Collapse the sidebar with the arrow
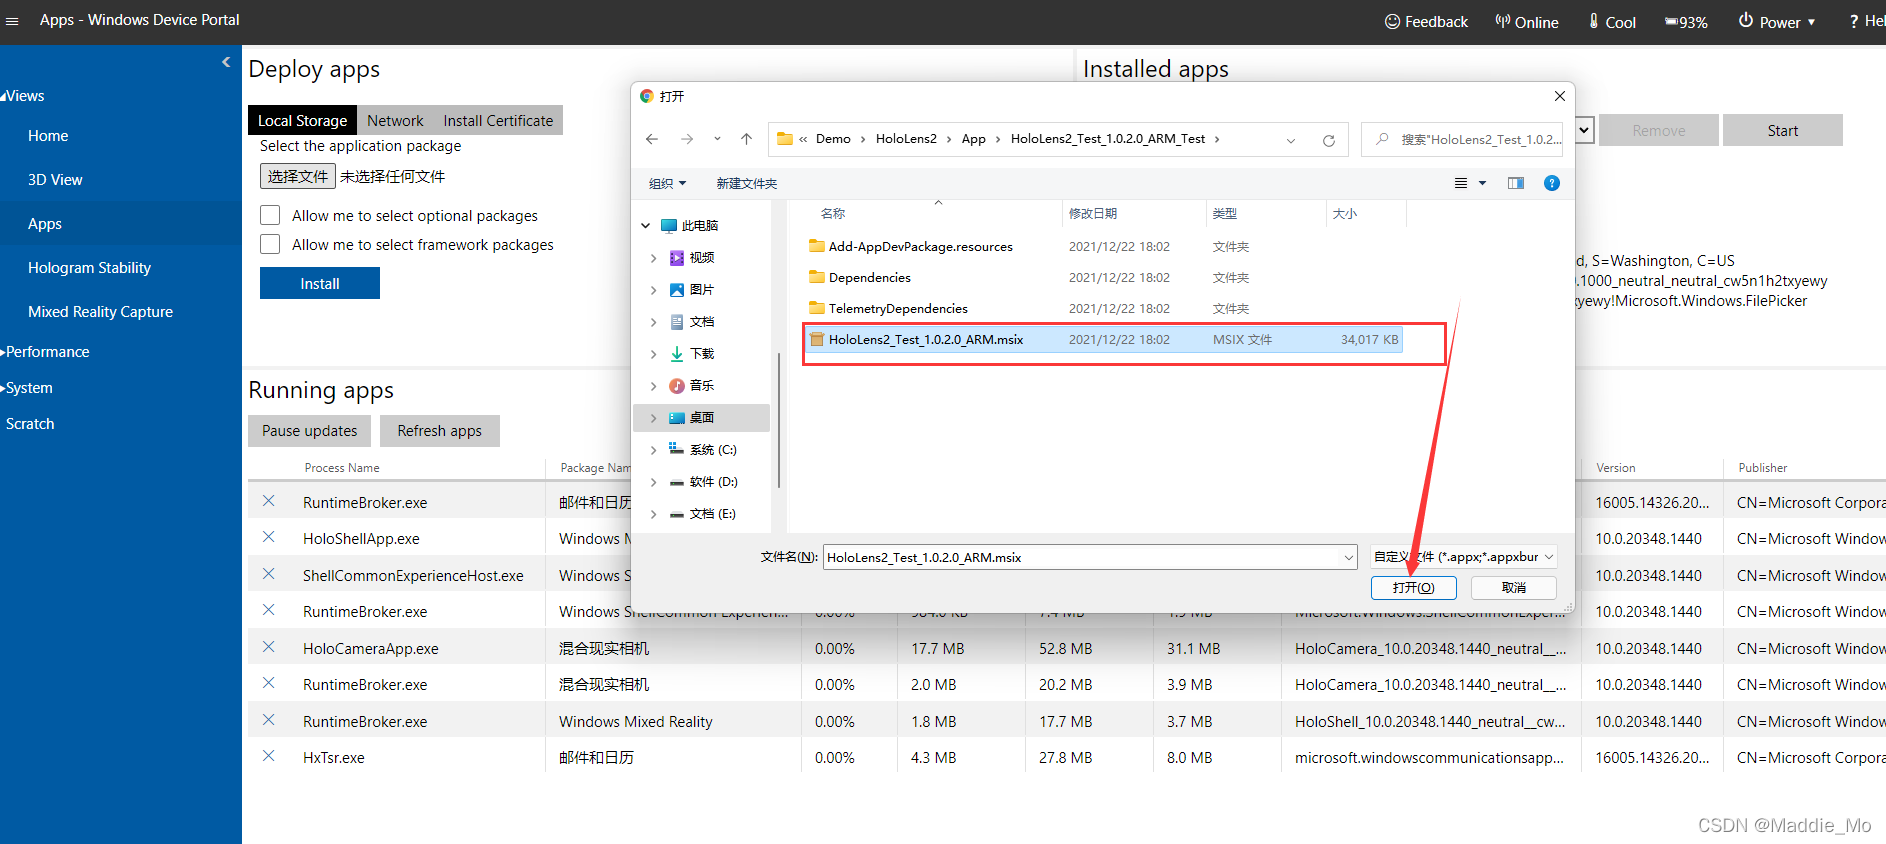Viewport: 1886px width, 844px height. pyautogui.click(x=226, y=62)
